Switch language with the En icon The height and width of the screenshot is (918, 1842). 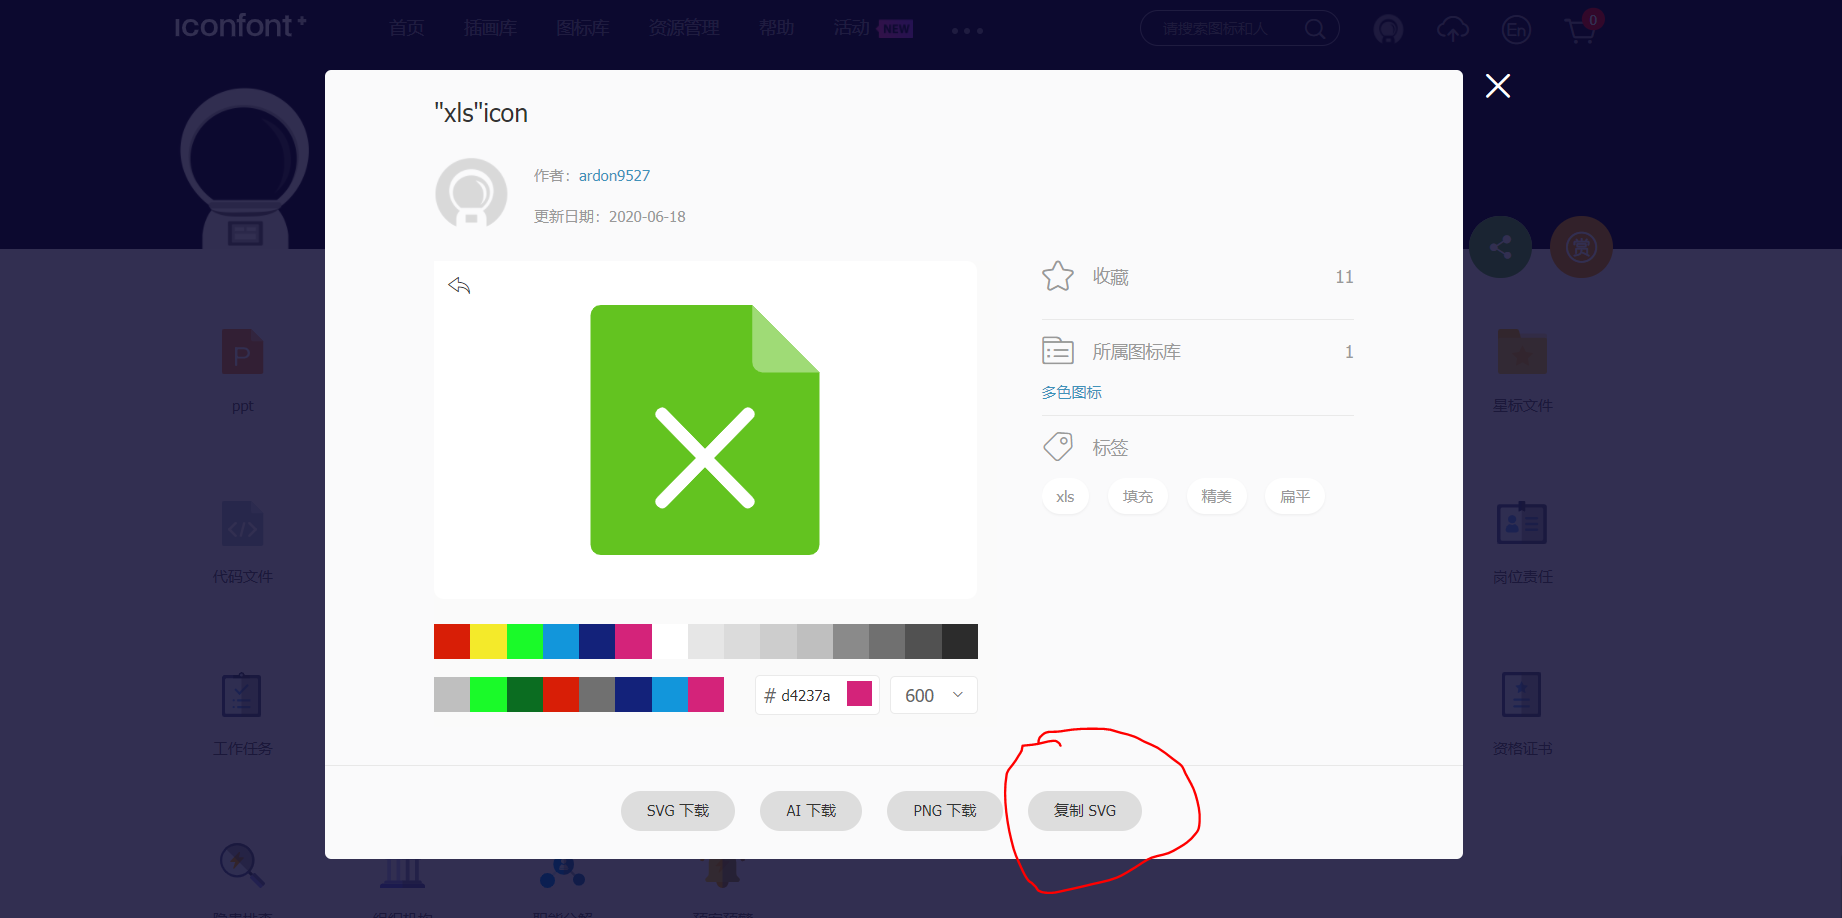pos(1516,30)
